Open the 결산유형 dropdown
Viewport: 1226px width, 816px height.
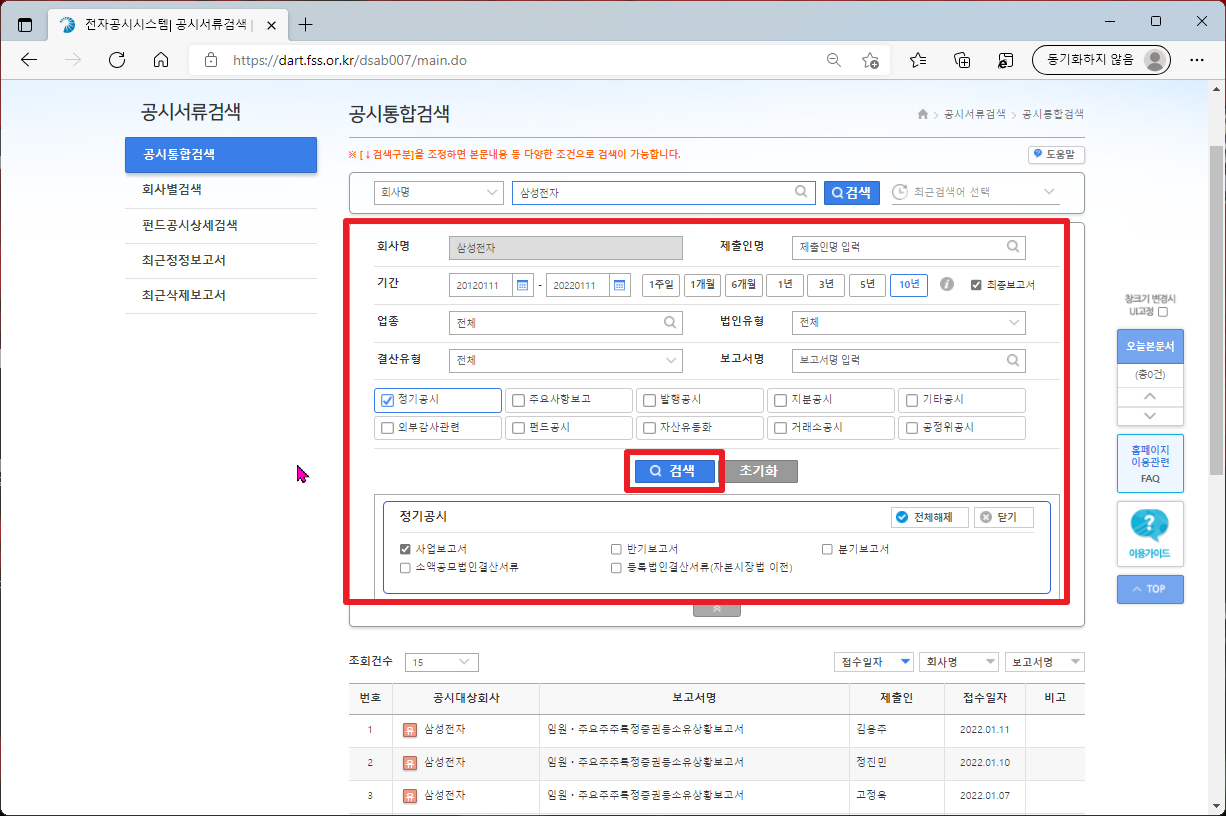pos(566,360)
